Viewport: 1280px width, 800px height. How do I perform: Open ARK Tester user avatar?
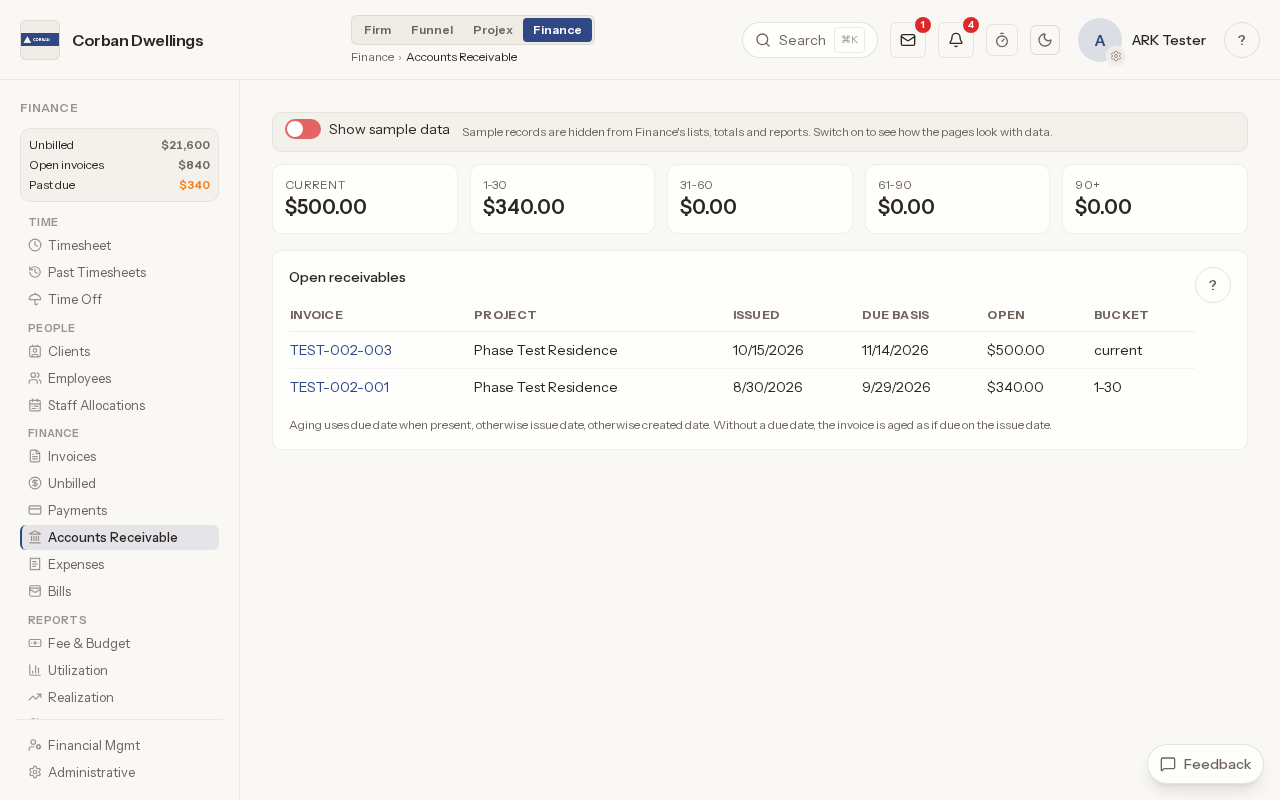pos(1100,40)
